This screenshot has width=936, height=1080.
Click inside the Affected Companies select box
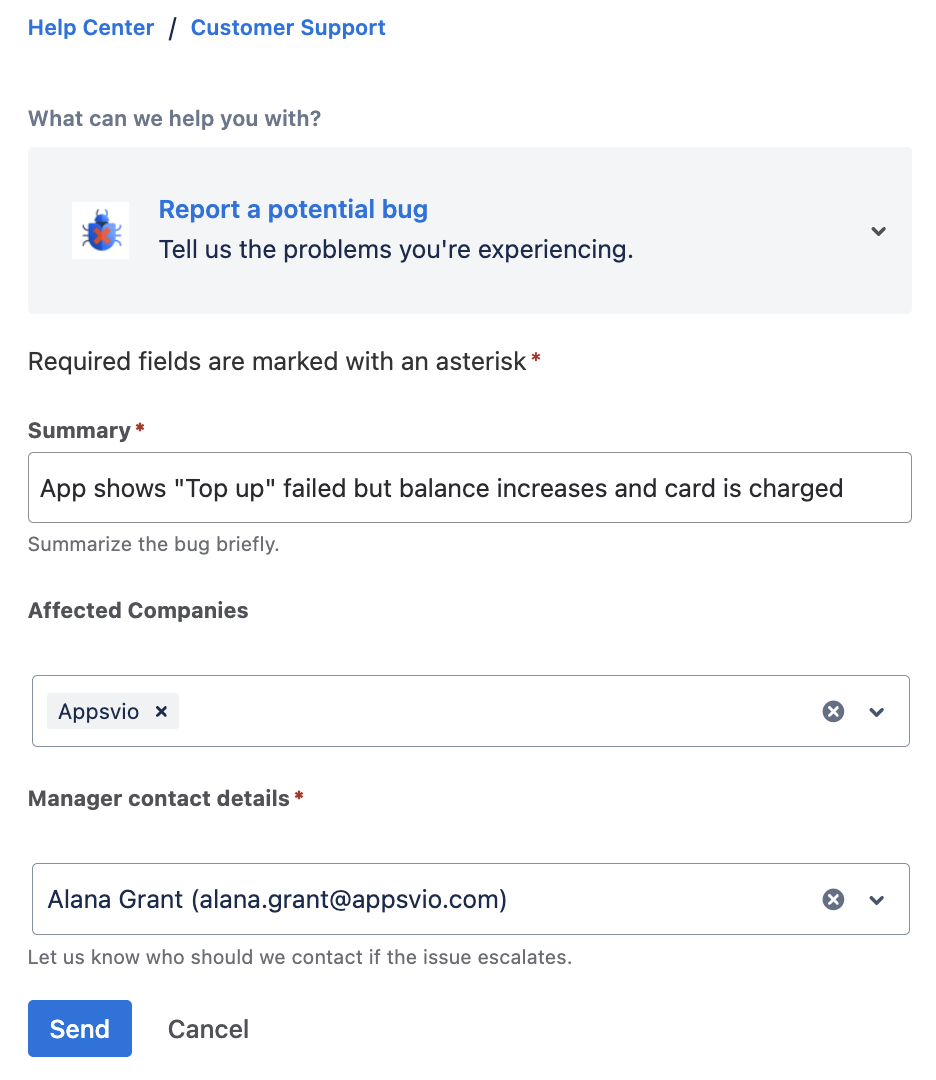(500, 712)
